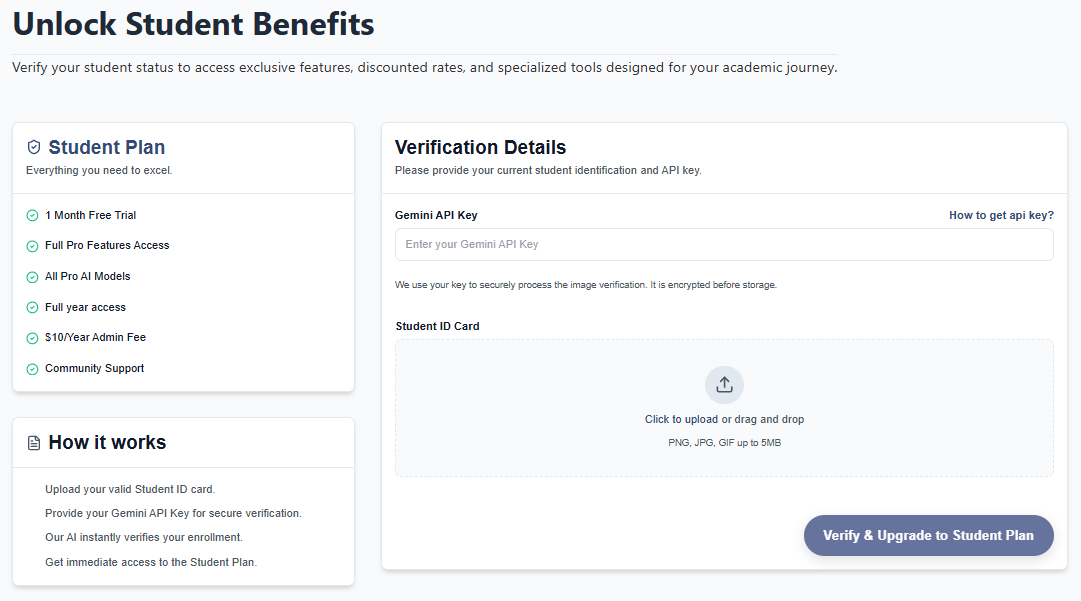Click check icon next to Full year access

pyautogui.click(x=32, y=308)
